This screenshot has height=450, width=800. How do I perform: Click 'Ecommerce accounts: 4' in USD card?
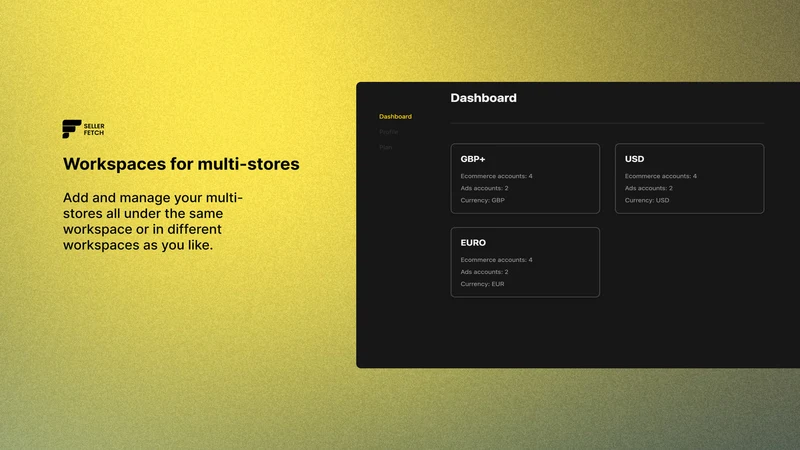[660, 176]
